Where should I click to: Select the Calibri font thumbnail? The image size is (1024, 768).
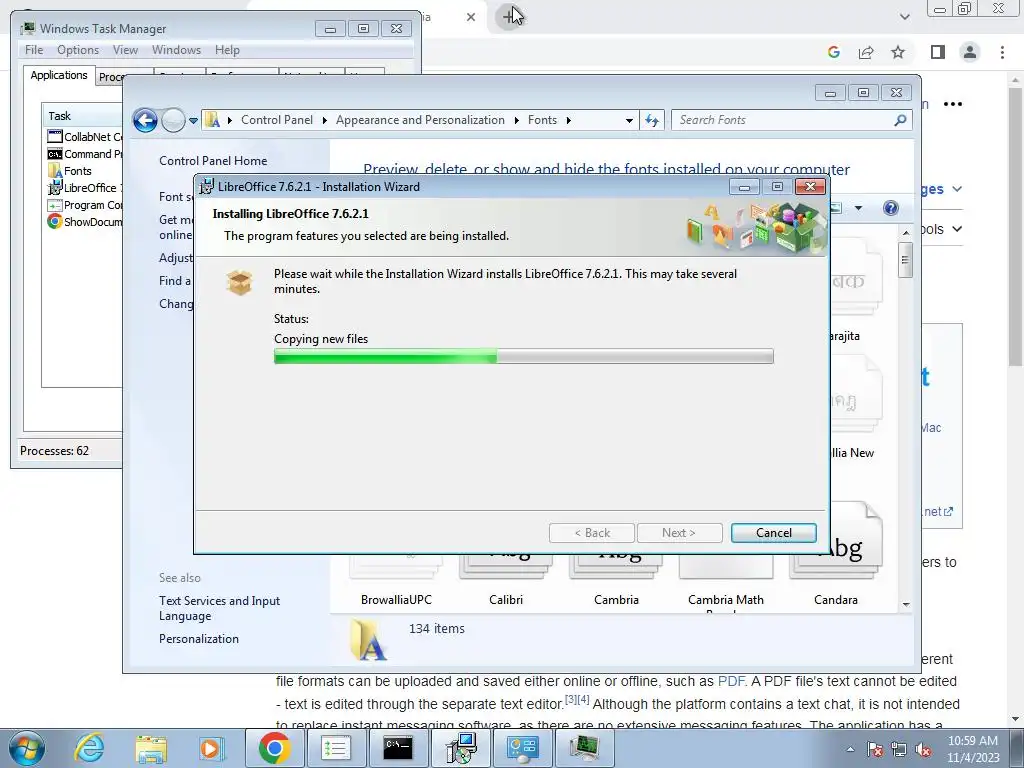tap(506, 580)
